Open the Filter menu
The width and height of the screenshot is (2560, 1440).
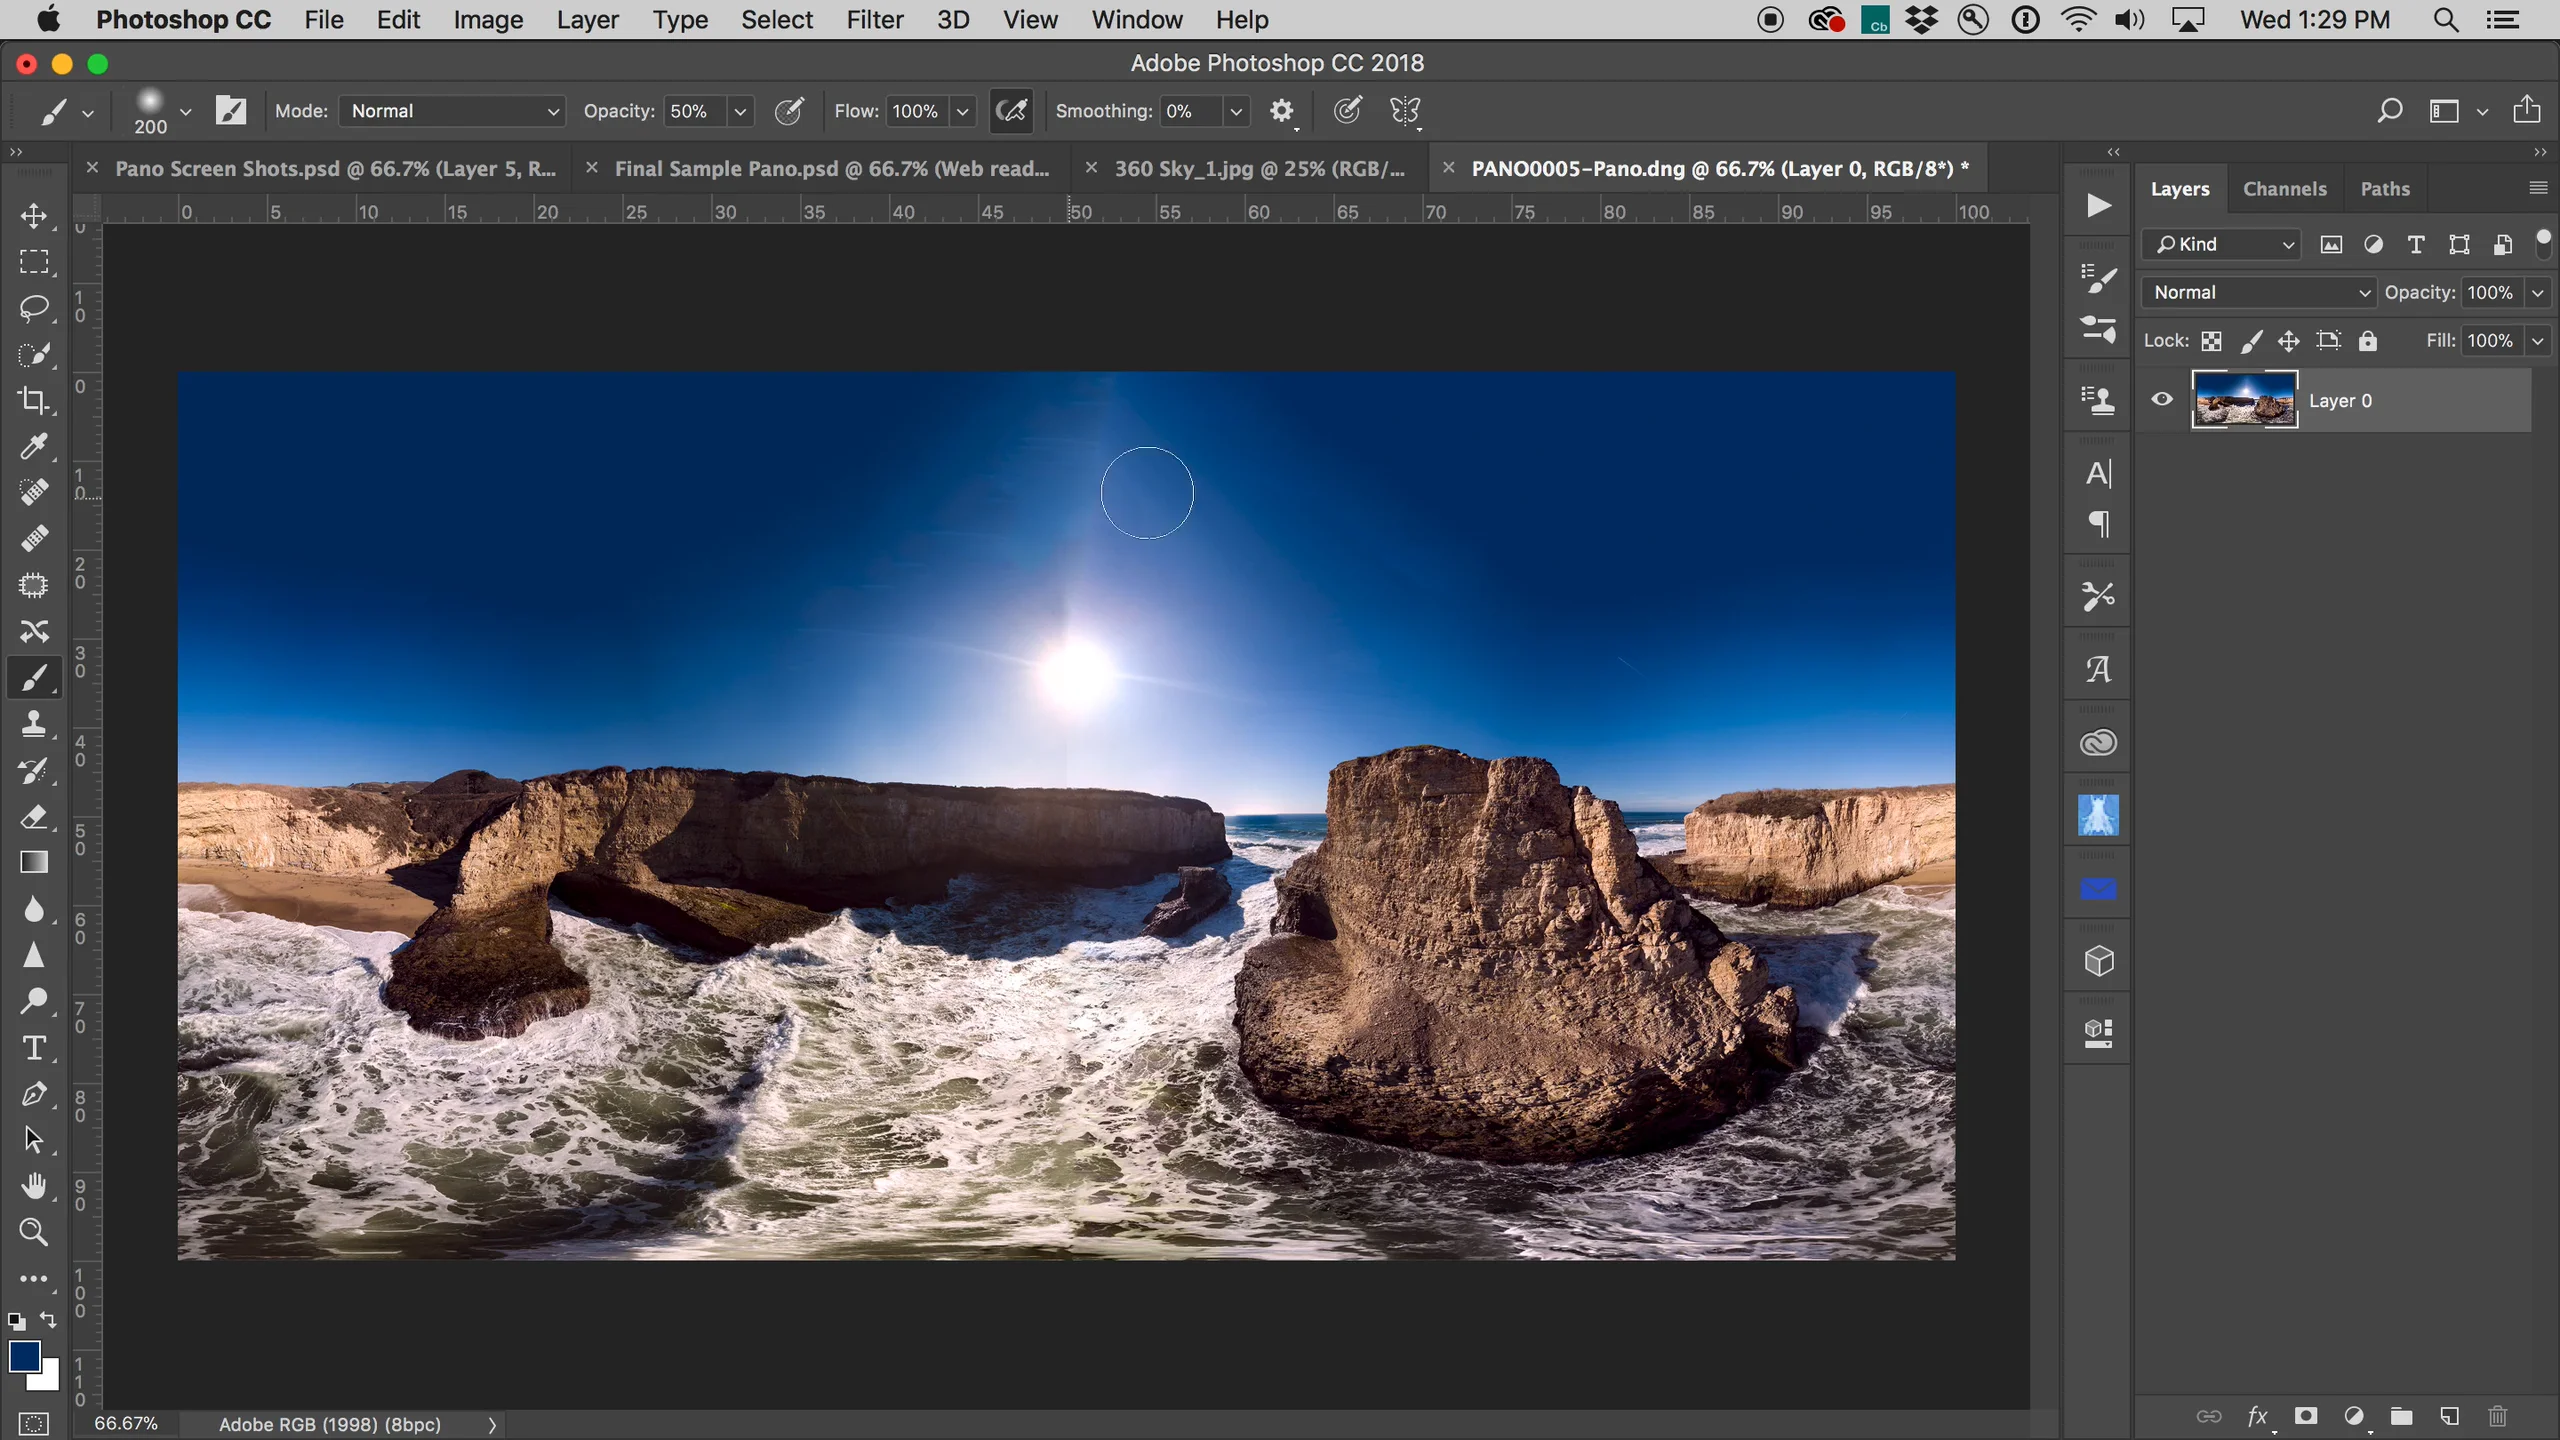(x=874, y=19)
